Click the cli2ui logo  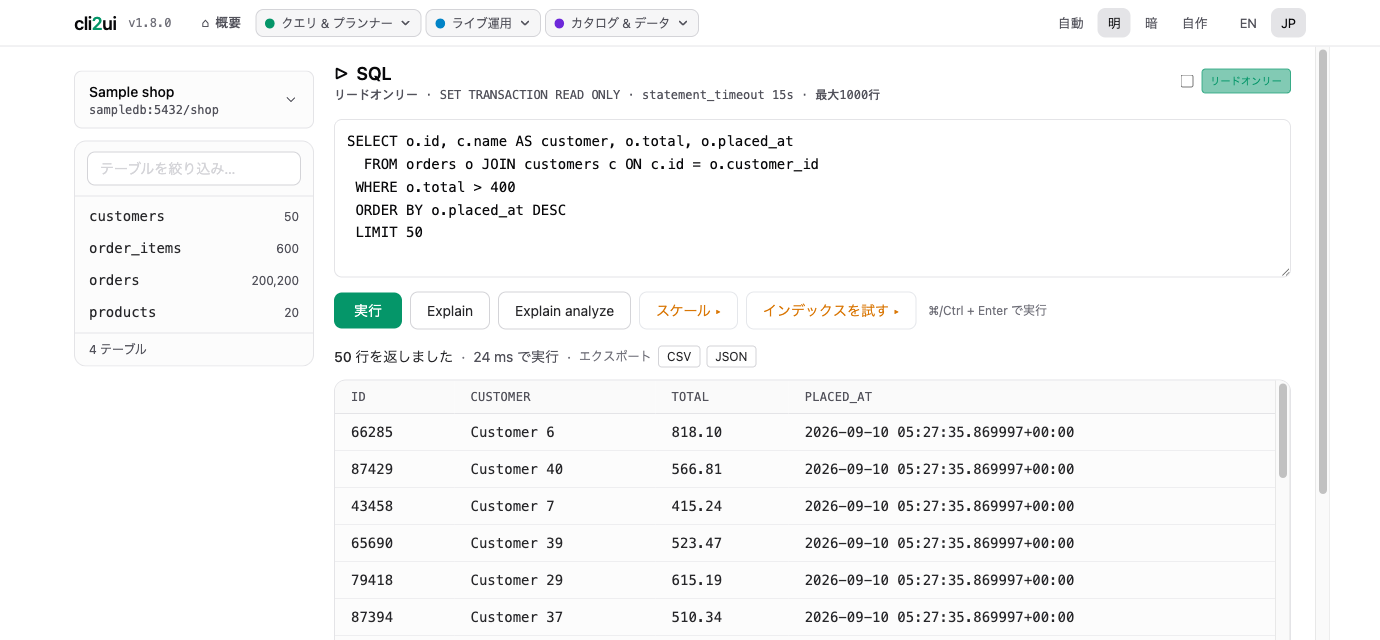click(x=95, y=23)
